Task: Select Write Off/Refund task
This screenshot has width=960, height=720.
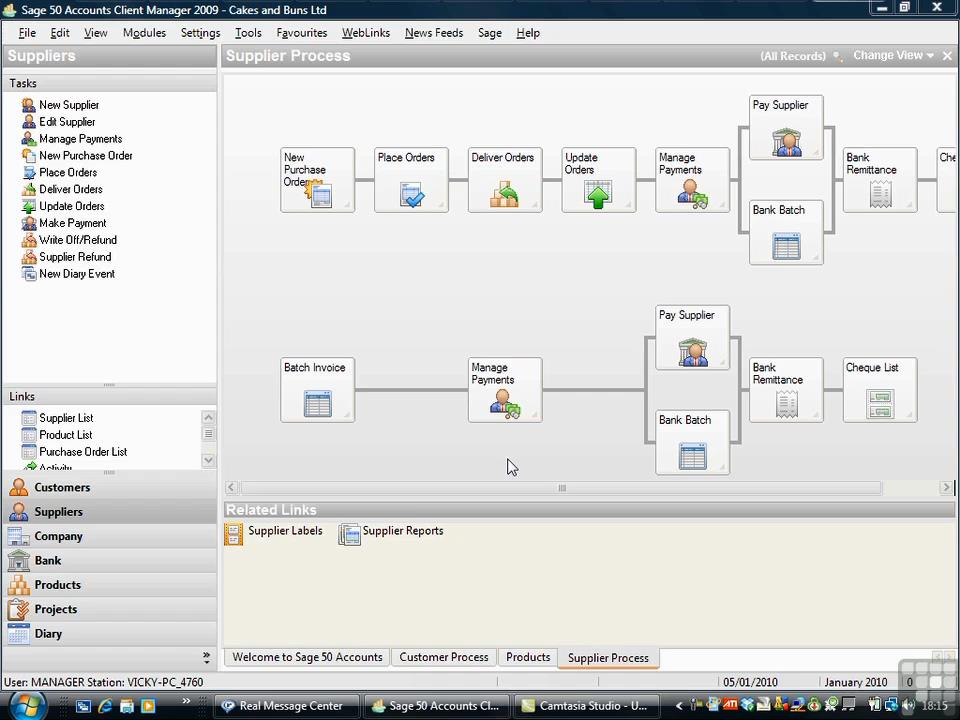Action: pos(77,240)
